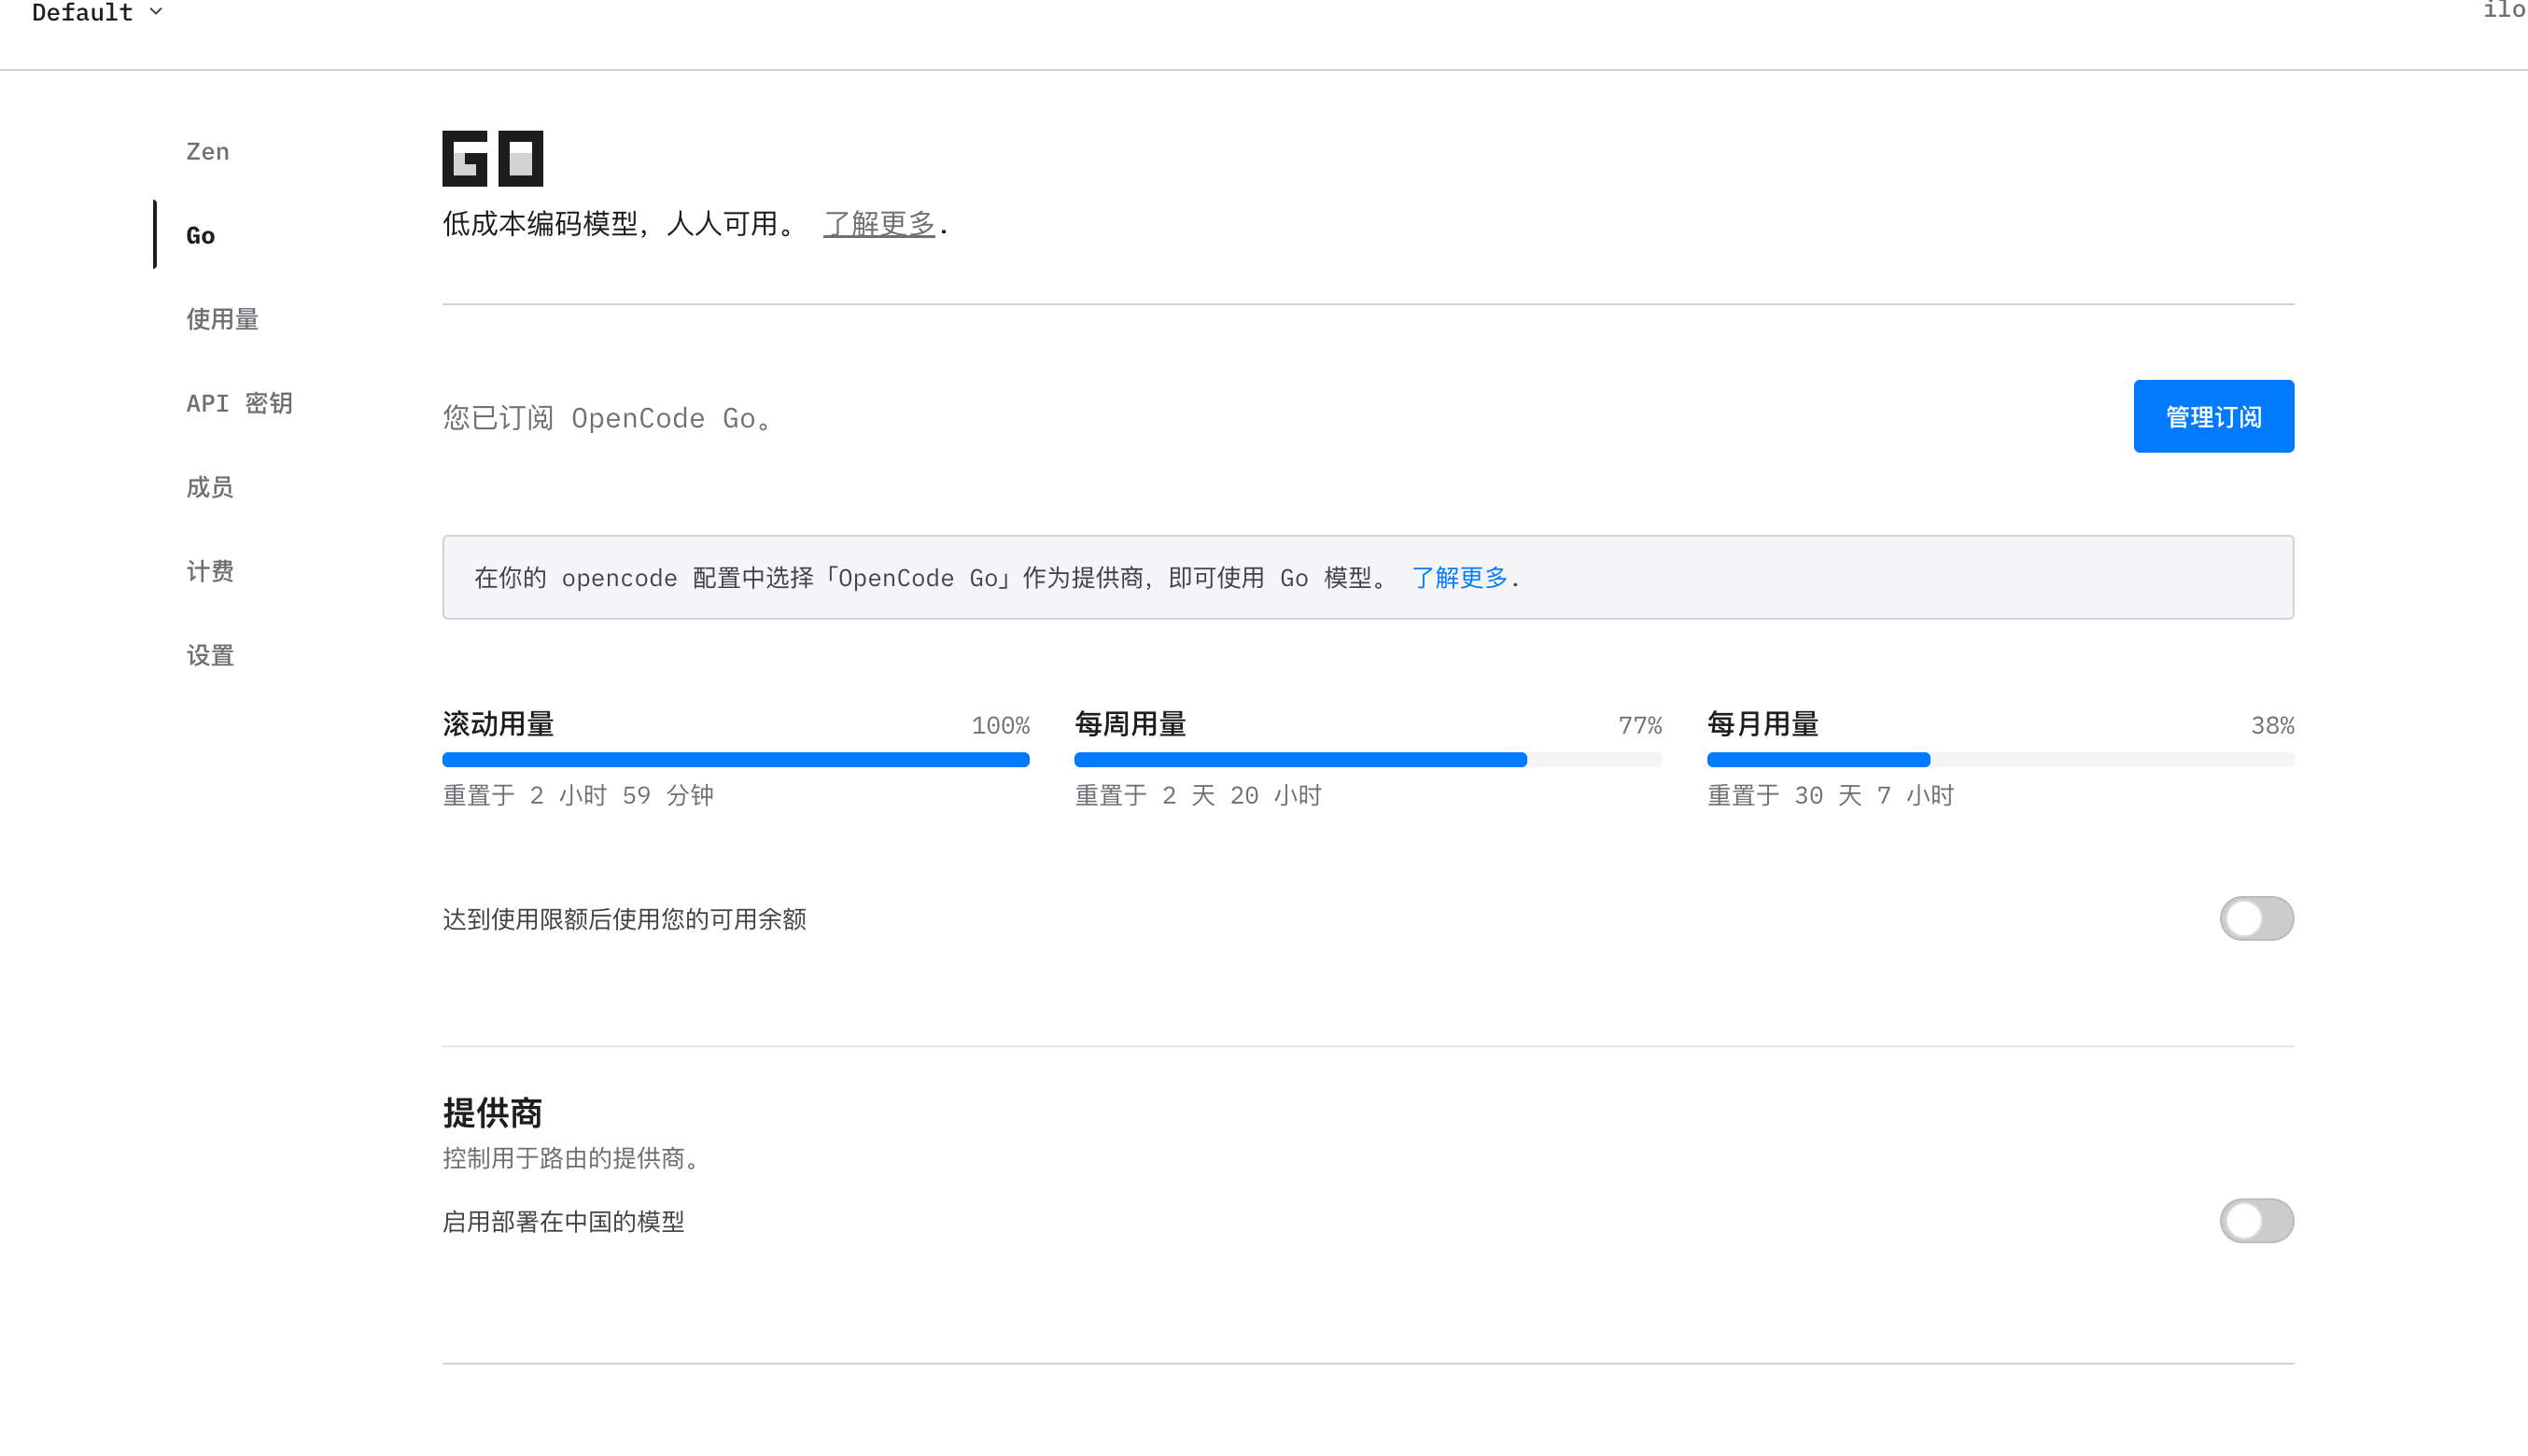Image resolution: width=2528 pixels, height=1456 pixels.
Task: Click 低成本编码模型，人人可用。 tagline text
Action: click(x=620, y=223)
